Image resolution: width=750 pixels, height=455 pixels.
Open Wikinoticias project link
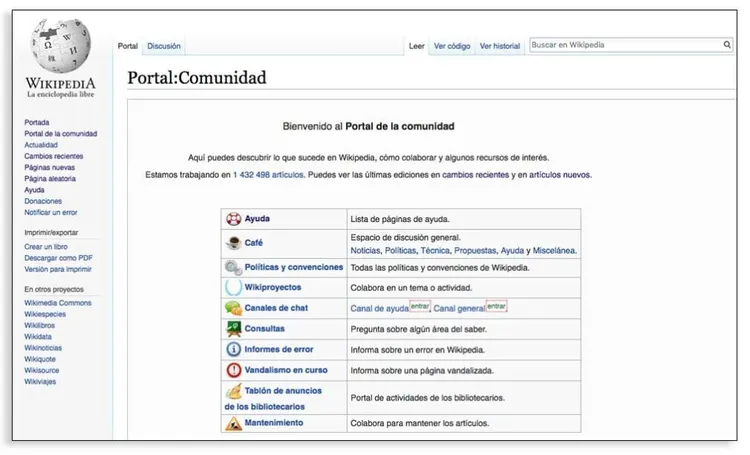[43, 348]
